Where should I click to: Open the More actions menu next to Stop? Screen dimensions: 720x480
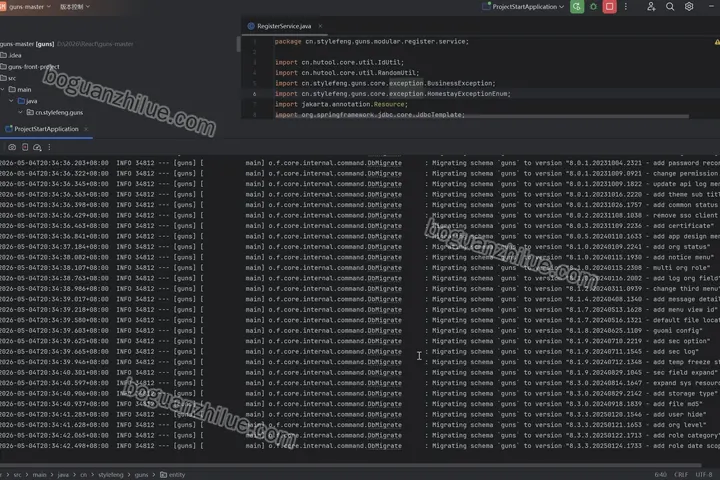(625, 6)
